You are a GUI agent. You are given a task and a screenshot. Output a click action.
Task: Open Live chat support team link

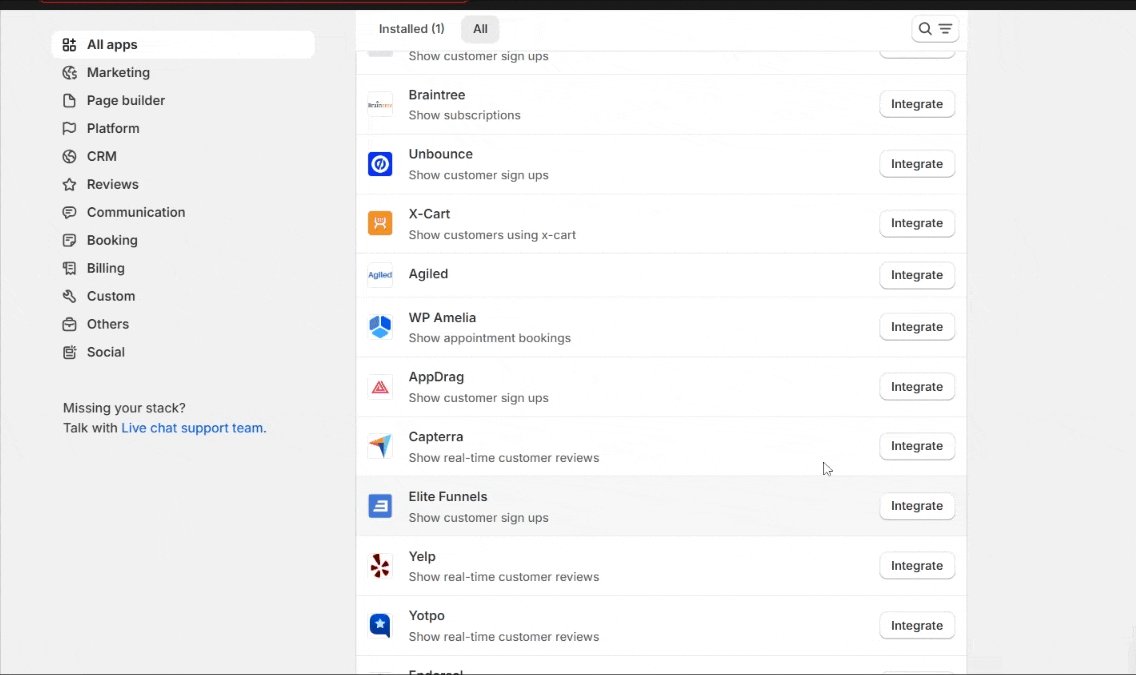(x=193, y=428)
